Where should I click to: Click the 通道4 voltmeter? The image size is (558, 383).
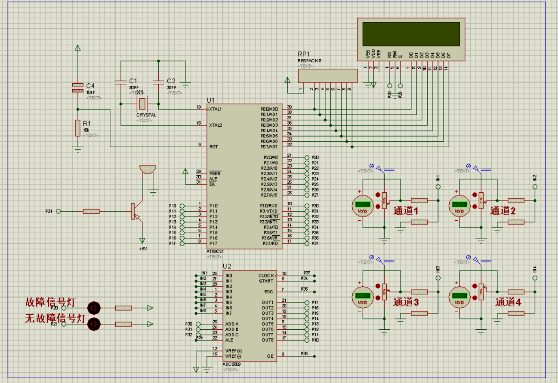coord(459,297)
